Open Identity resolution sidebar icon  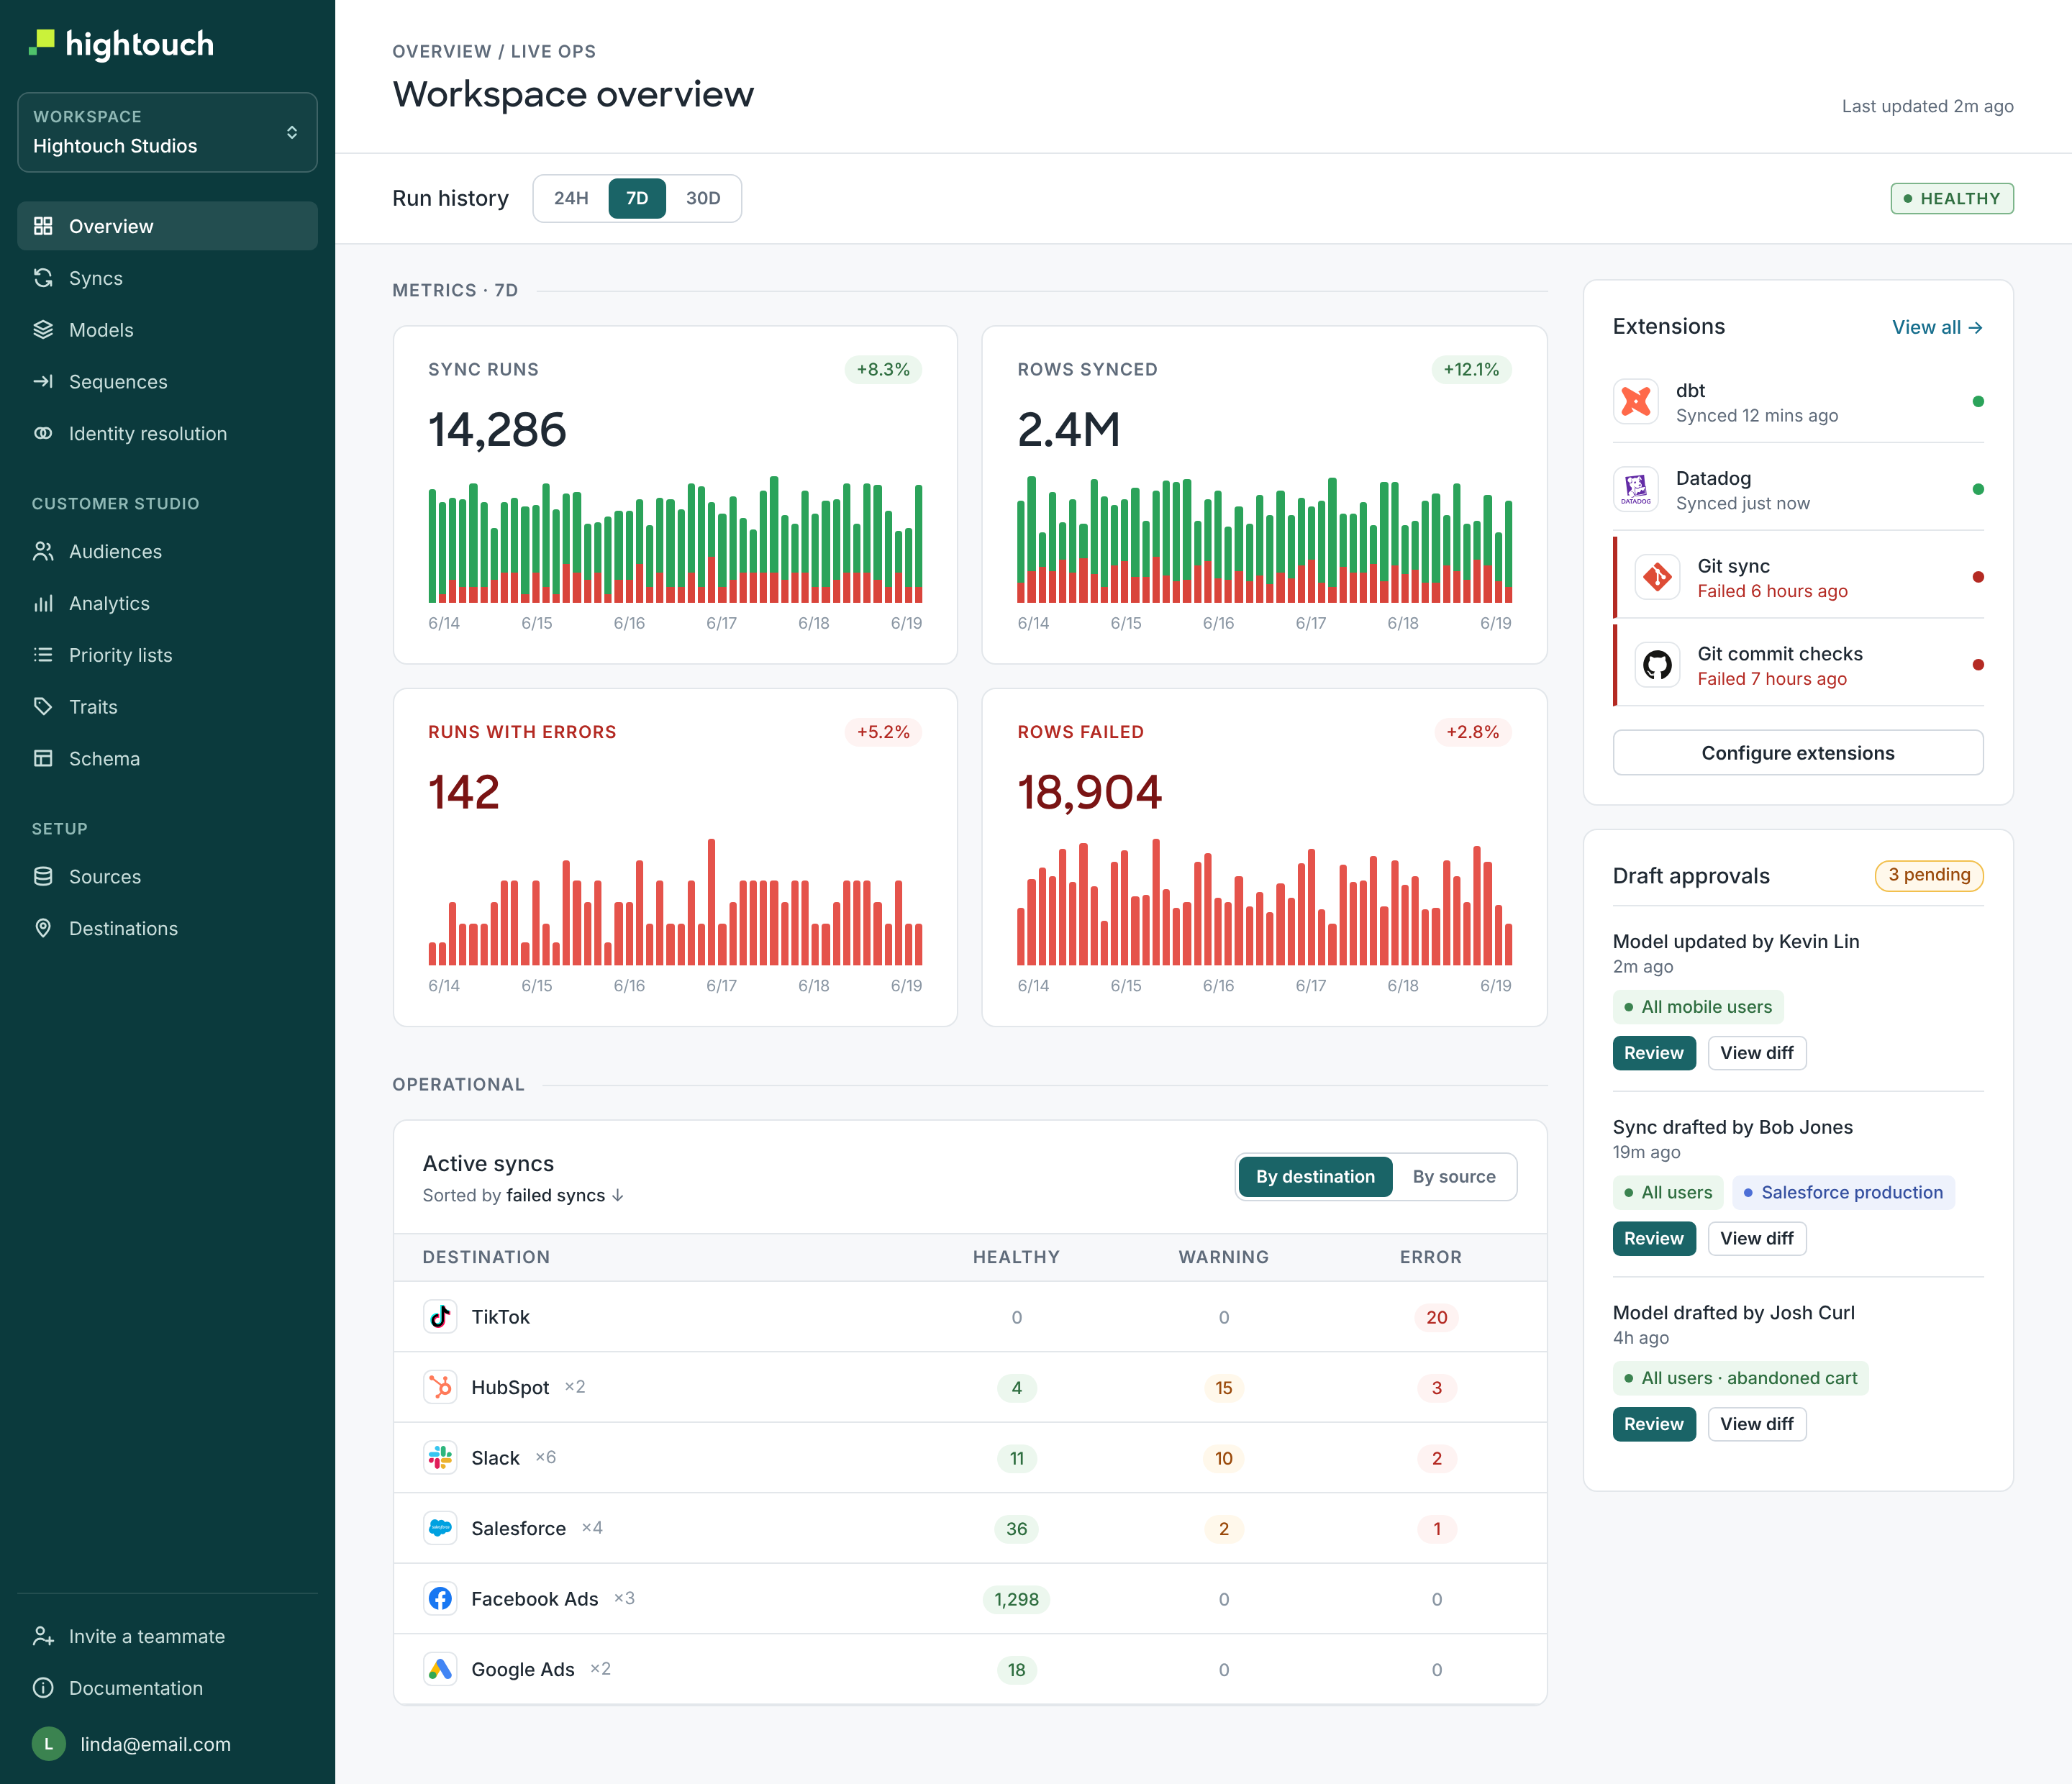click(x=43, y=434)
